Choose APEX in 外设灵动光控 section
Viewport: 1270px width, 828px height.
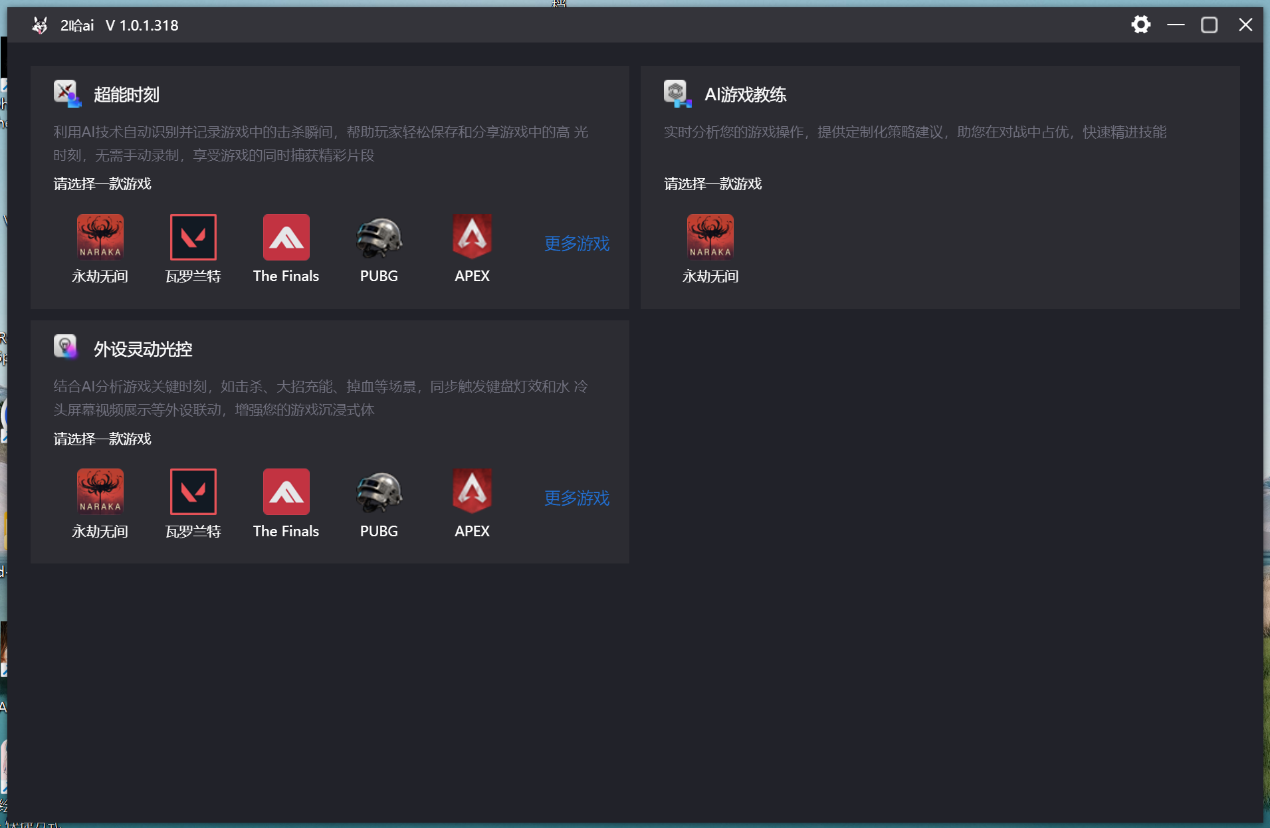472,492
